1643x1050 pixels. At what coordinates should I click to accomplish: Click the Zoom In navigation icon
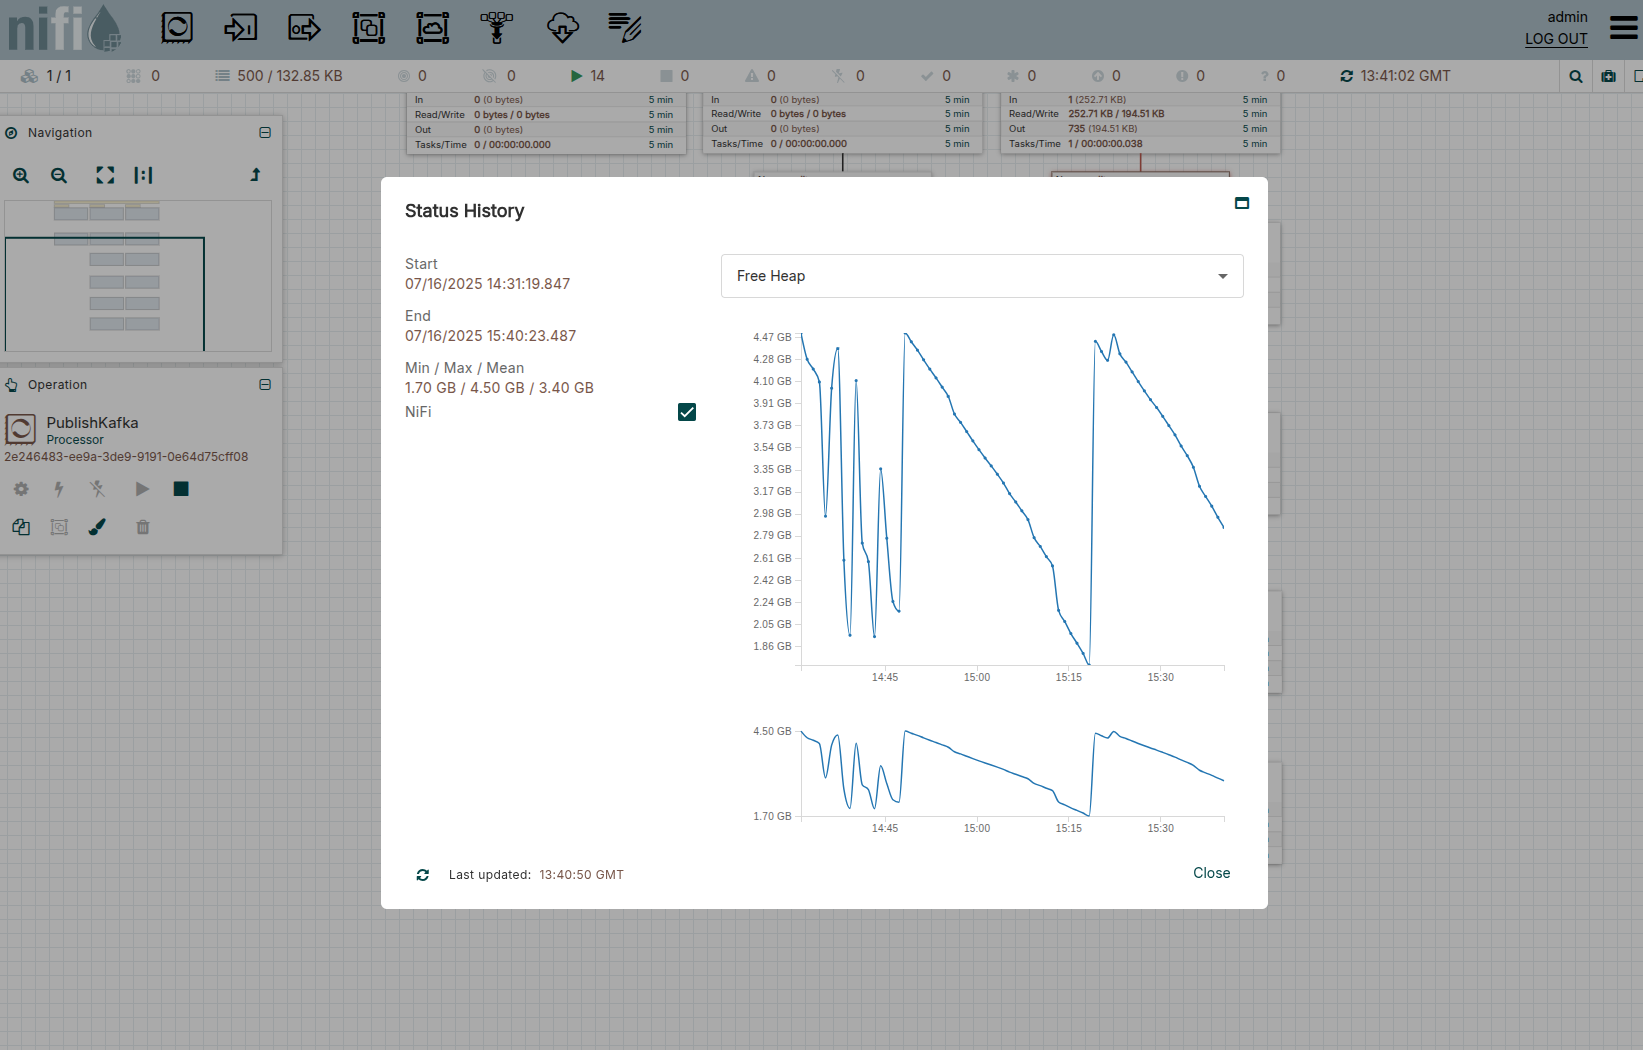[21, 176]
